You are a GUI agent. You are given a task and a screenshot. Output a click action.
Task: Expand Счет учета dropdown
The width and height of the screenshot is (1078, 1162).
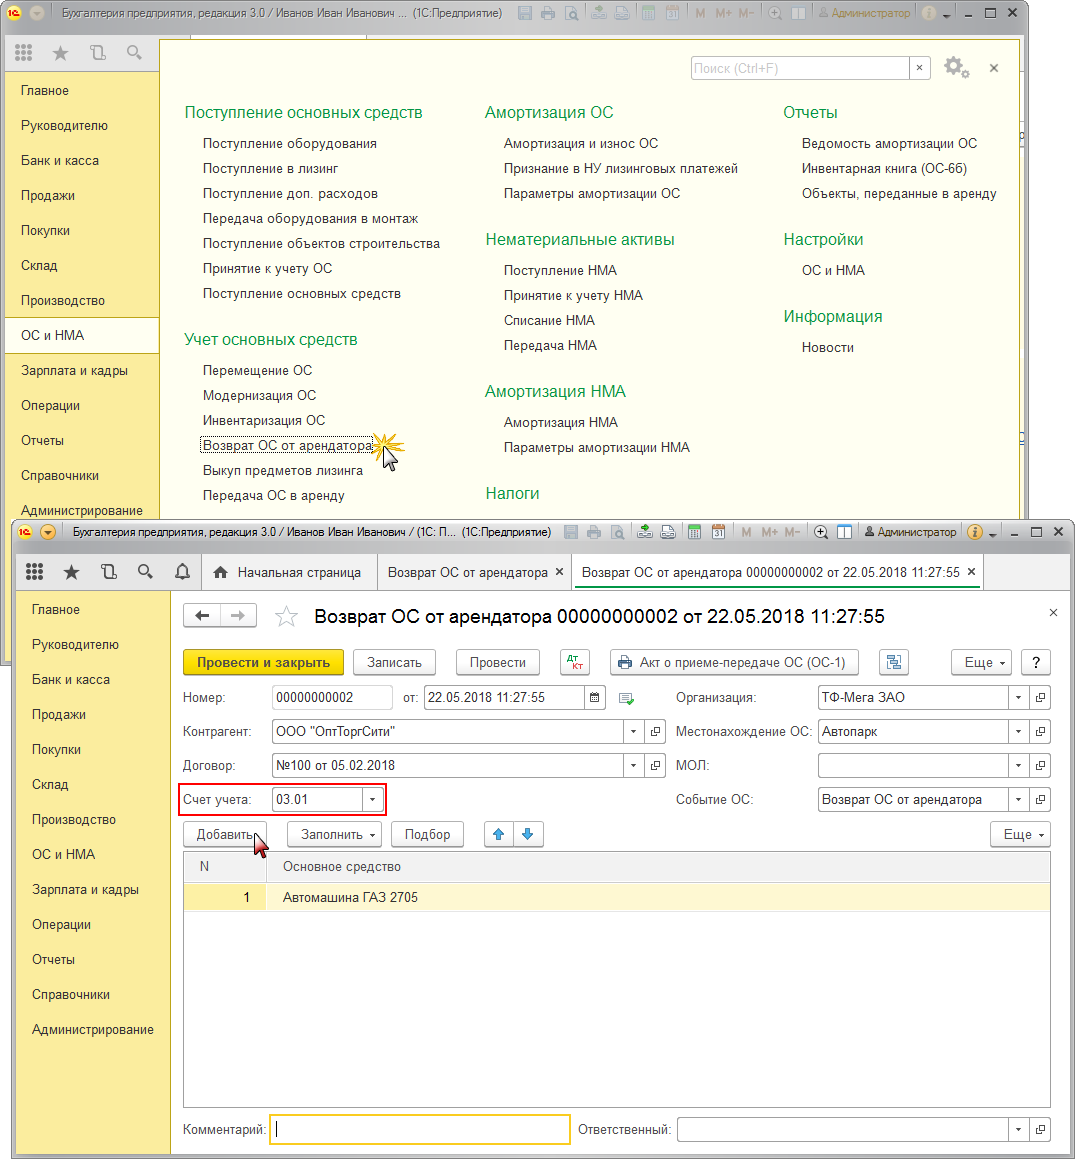[x=372, y=800]
